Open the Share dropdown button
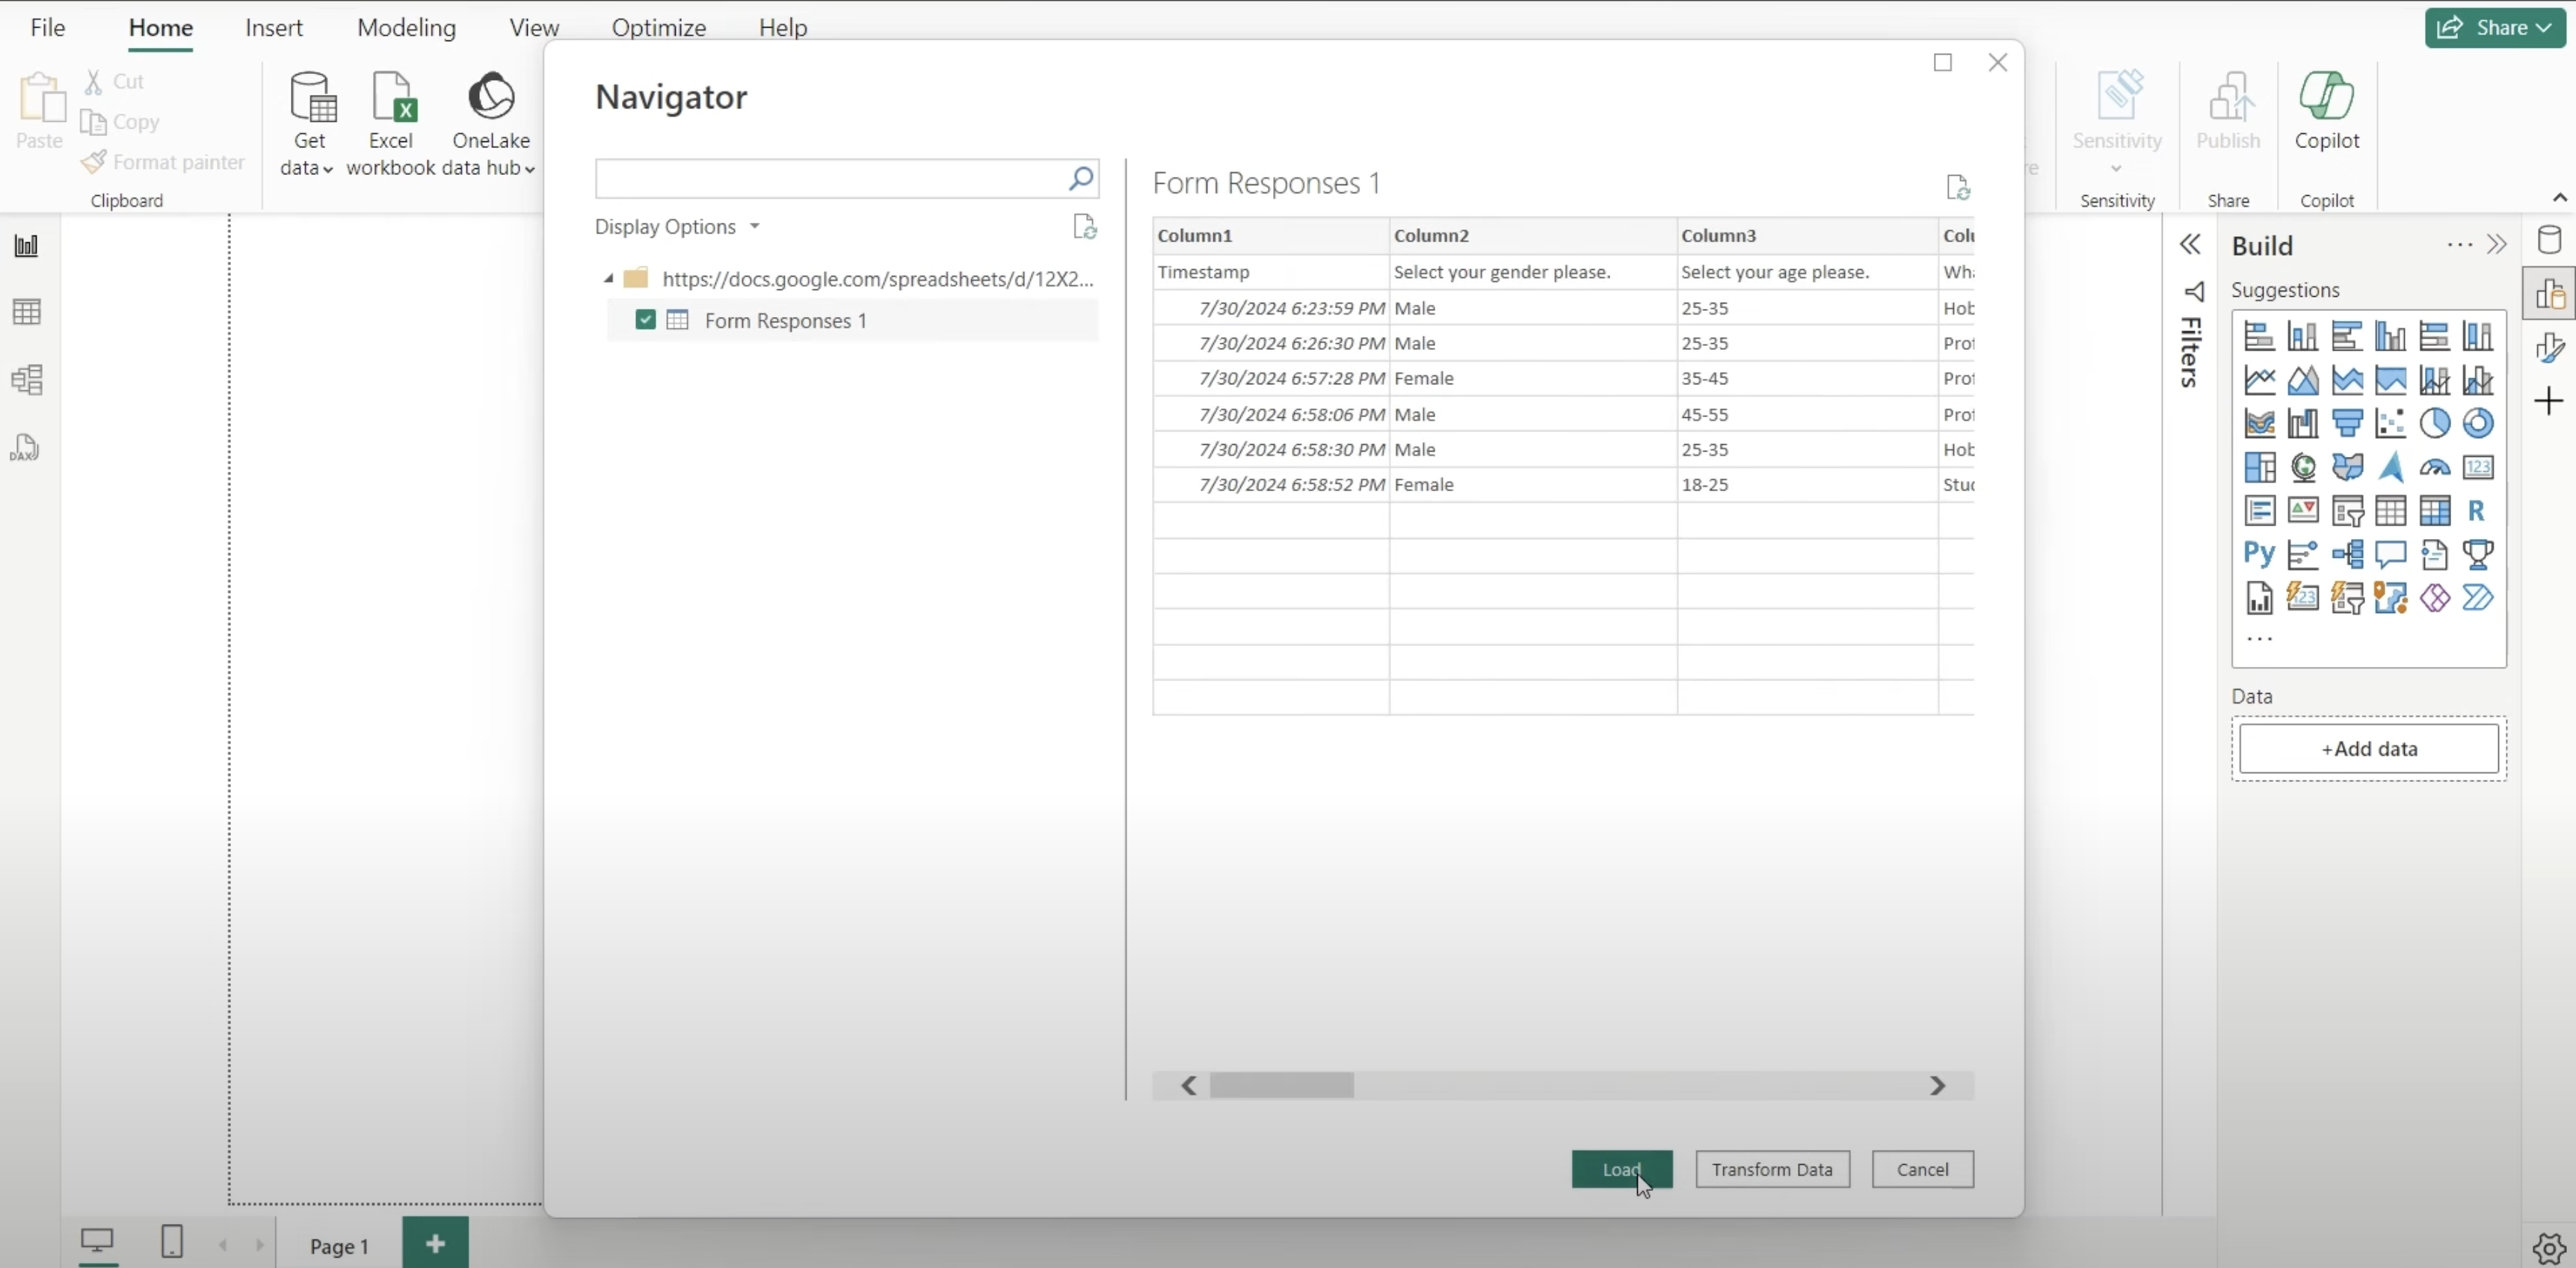The image size is (2576, 1268). point(2494,27)
